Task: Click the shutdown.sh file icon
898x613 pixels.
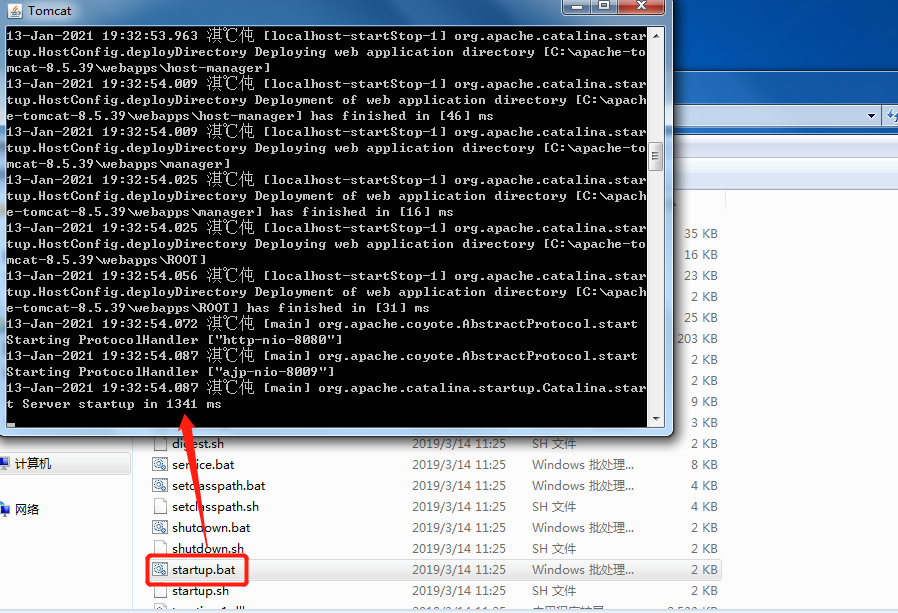Action: pyautogui.click(x=160, y=548)
